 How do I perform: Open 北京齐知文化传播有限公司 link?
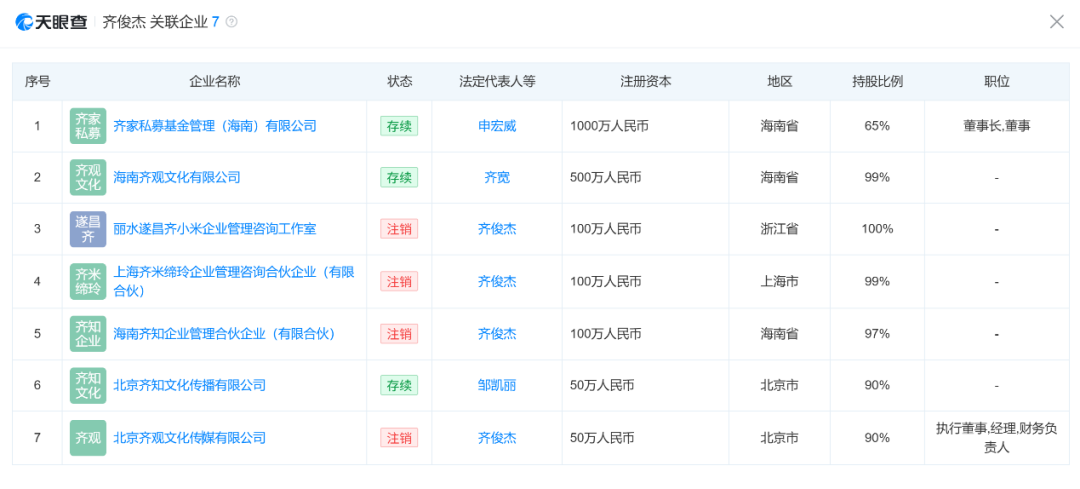(189, 386)
